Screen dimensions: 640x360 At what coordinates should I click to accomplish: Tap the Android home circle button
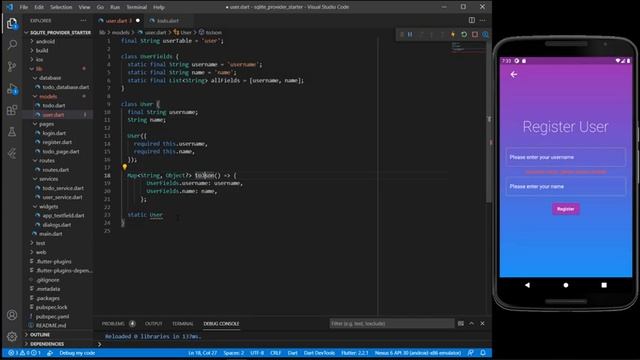tap(566, 285)
